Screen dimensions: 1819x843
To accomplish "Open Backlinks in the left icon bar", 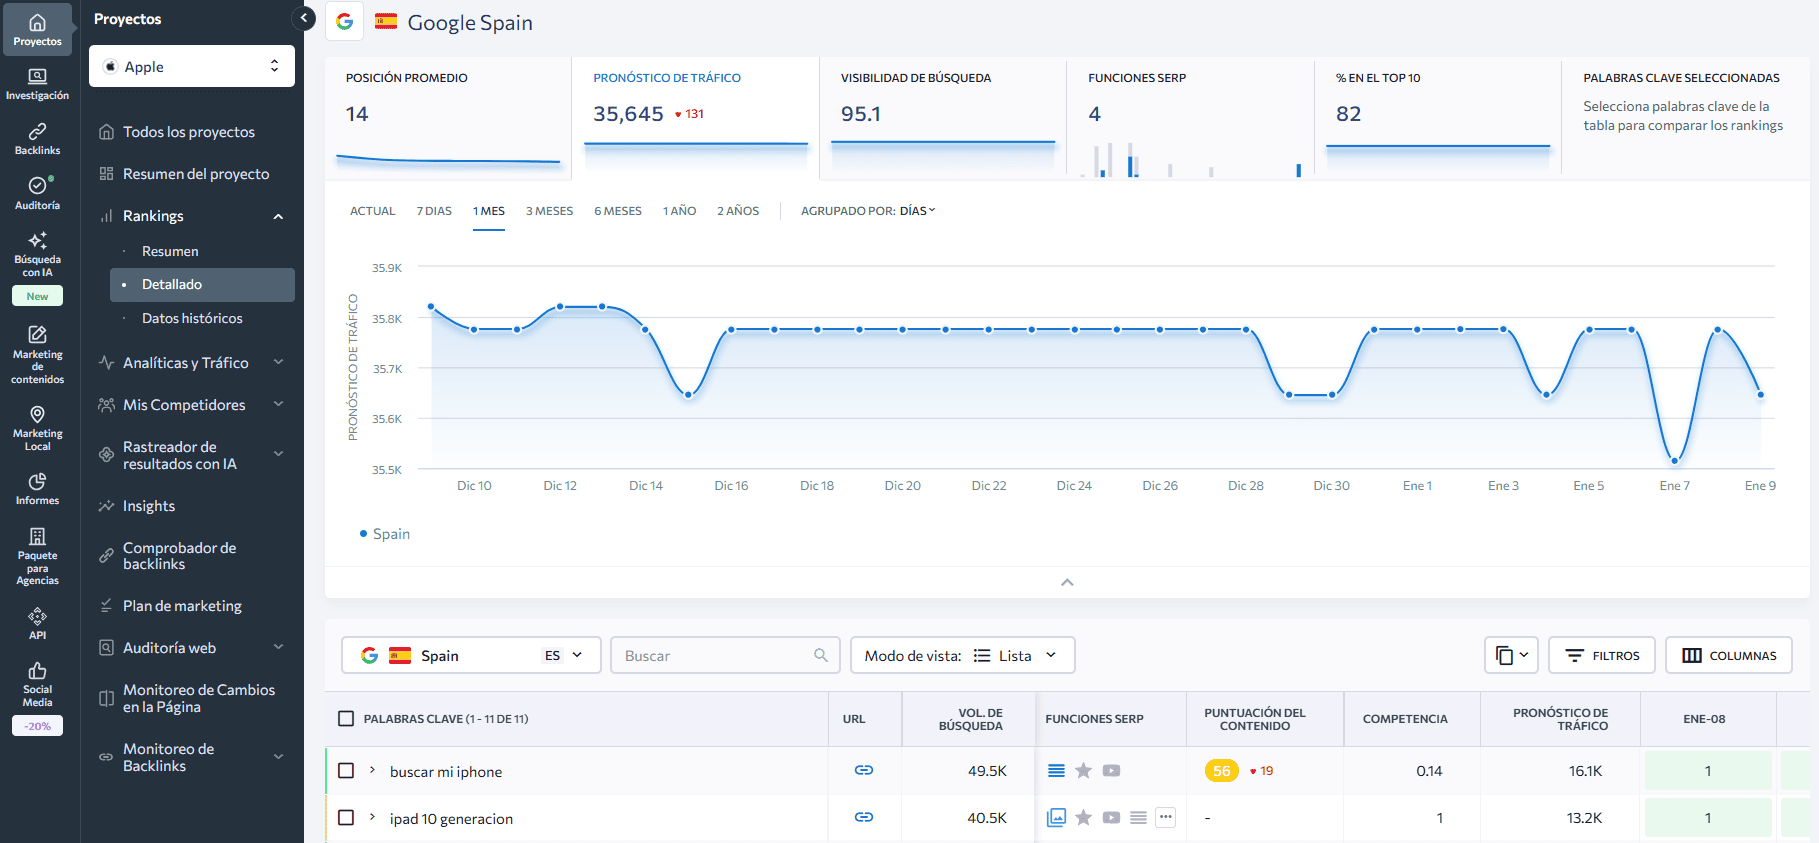I will pyautogui.click(x=37, y=138).
